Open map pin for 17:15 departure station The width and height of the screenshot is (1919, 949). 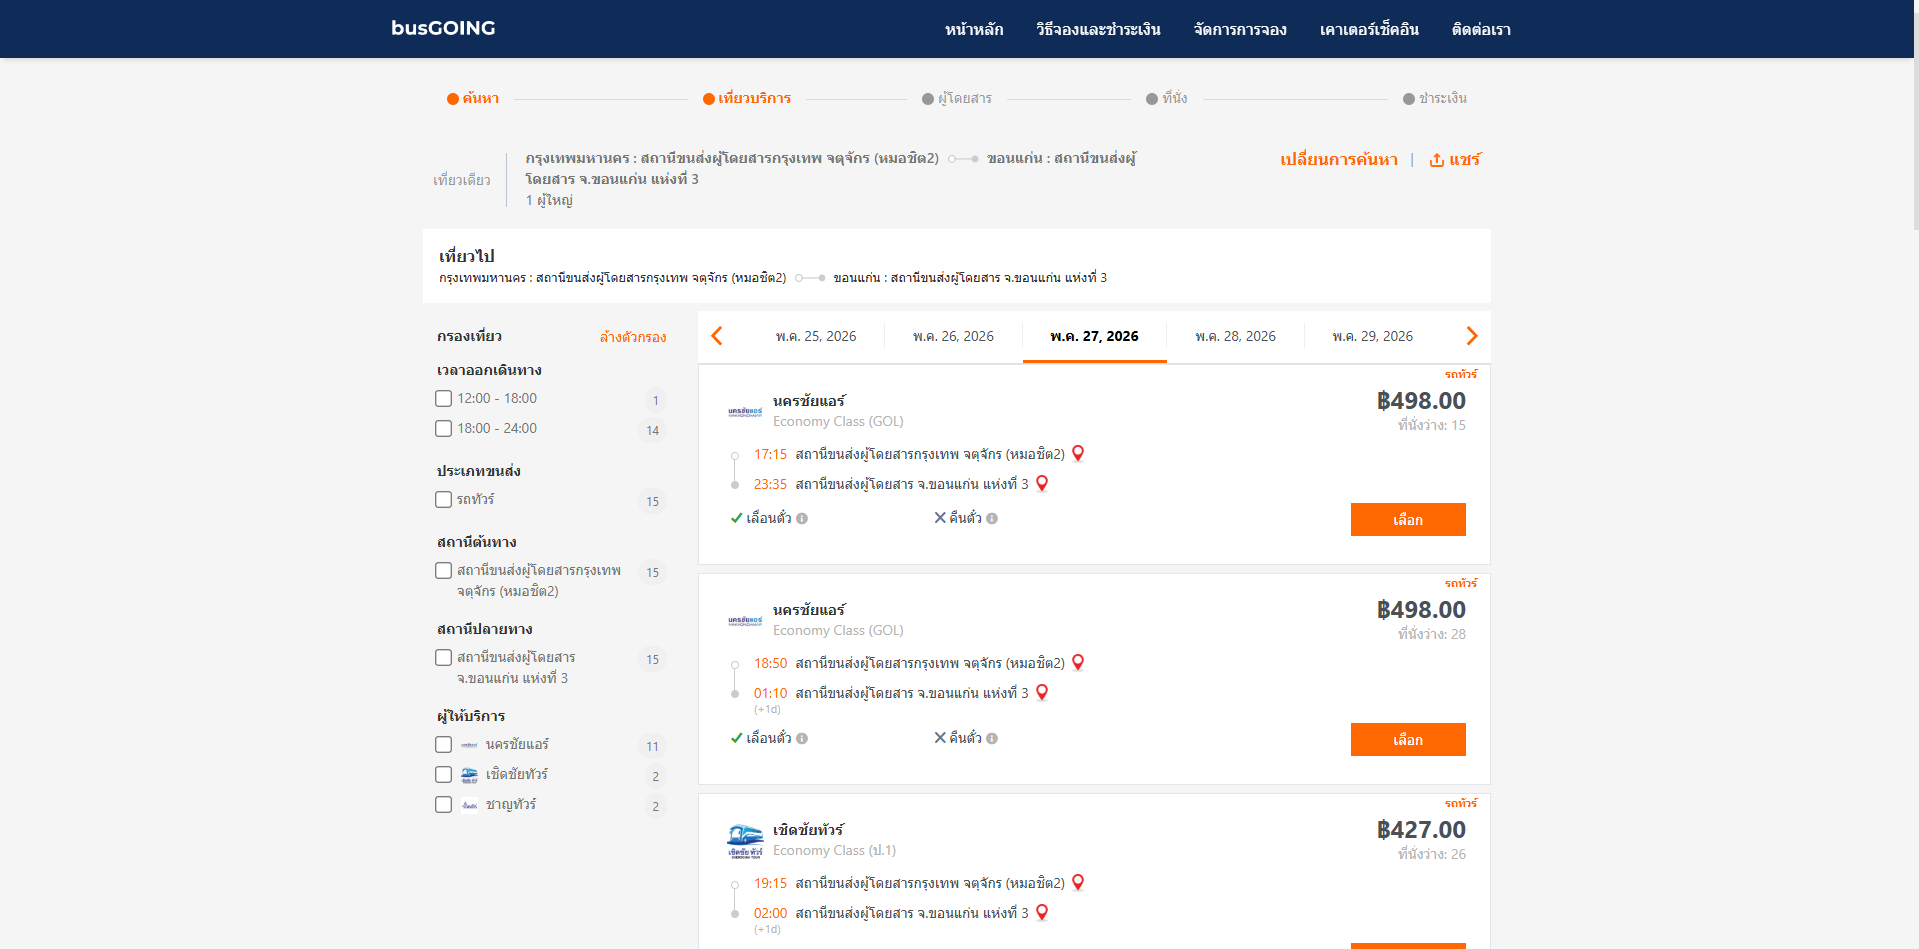click(x=1078, y=453)
